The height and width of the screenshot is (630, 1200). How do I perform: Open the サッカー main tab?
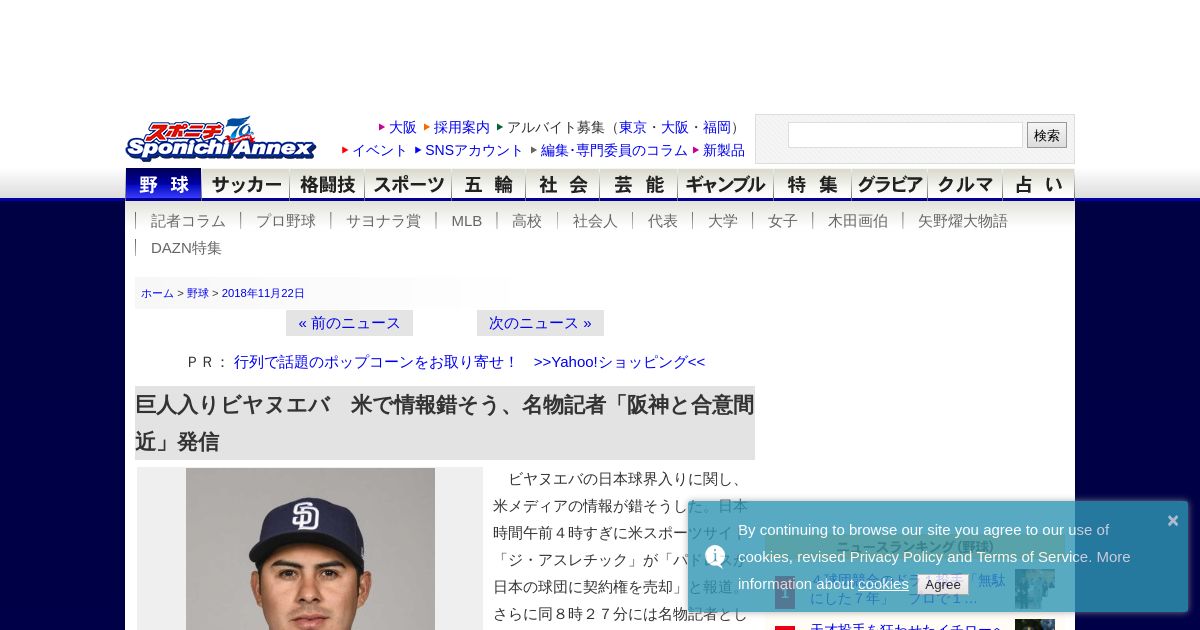click(x=246, y=184)
